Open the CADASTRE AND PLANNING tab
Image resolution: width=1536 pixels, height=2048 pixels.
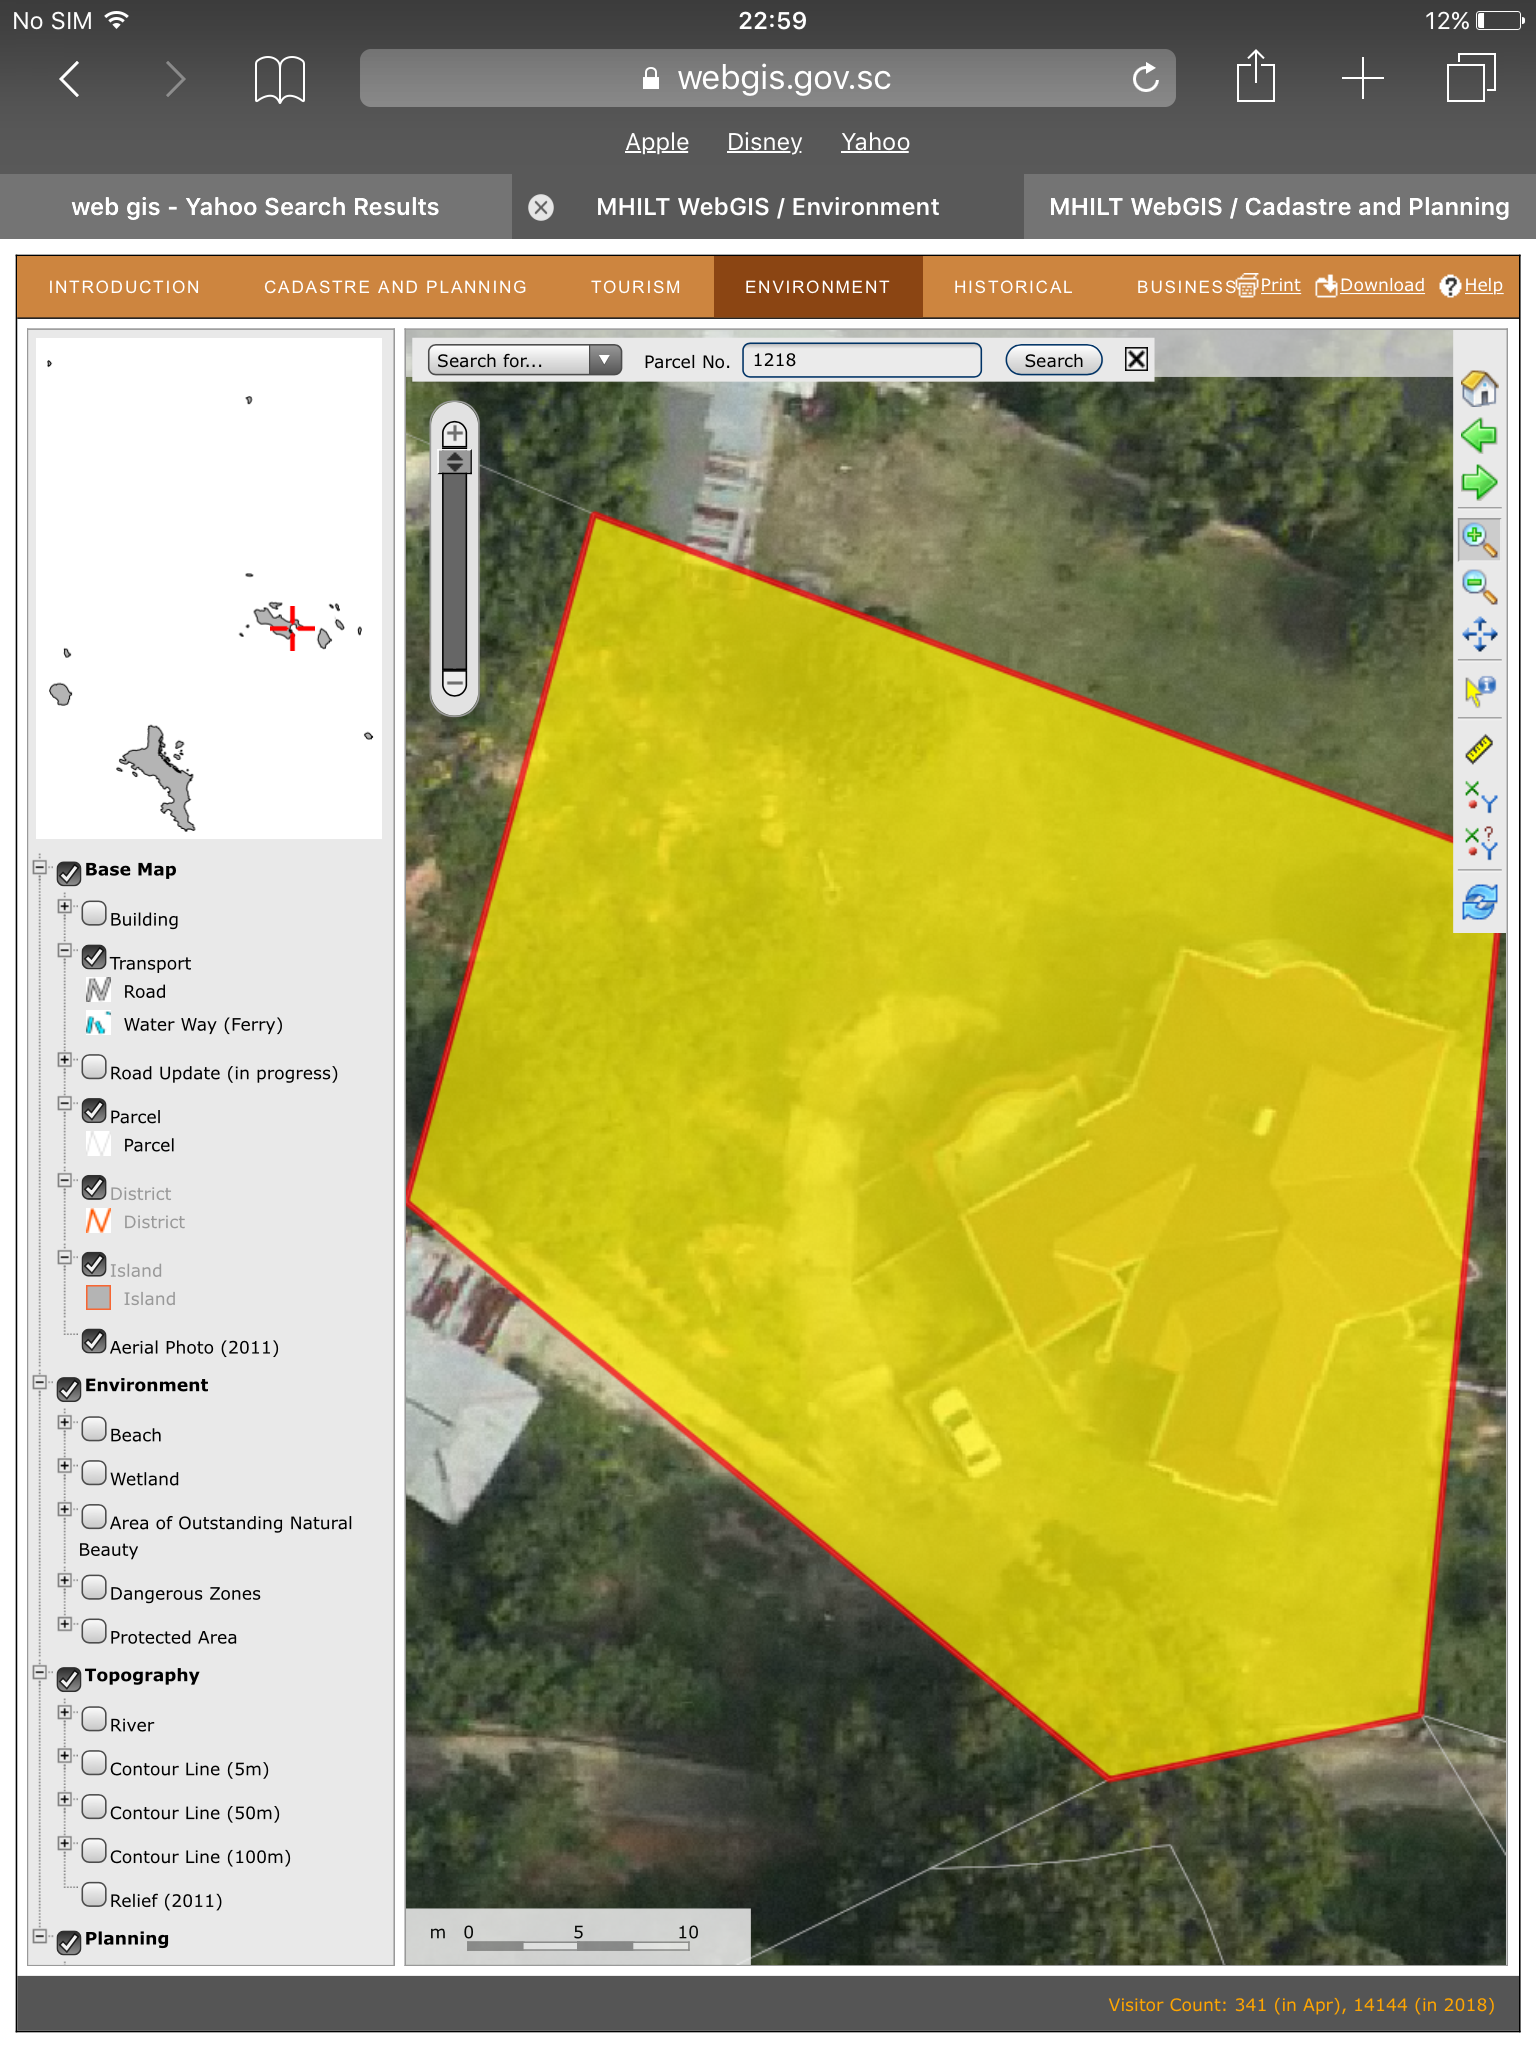click(x=395, y=287)
